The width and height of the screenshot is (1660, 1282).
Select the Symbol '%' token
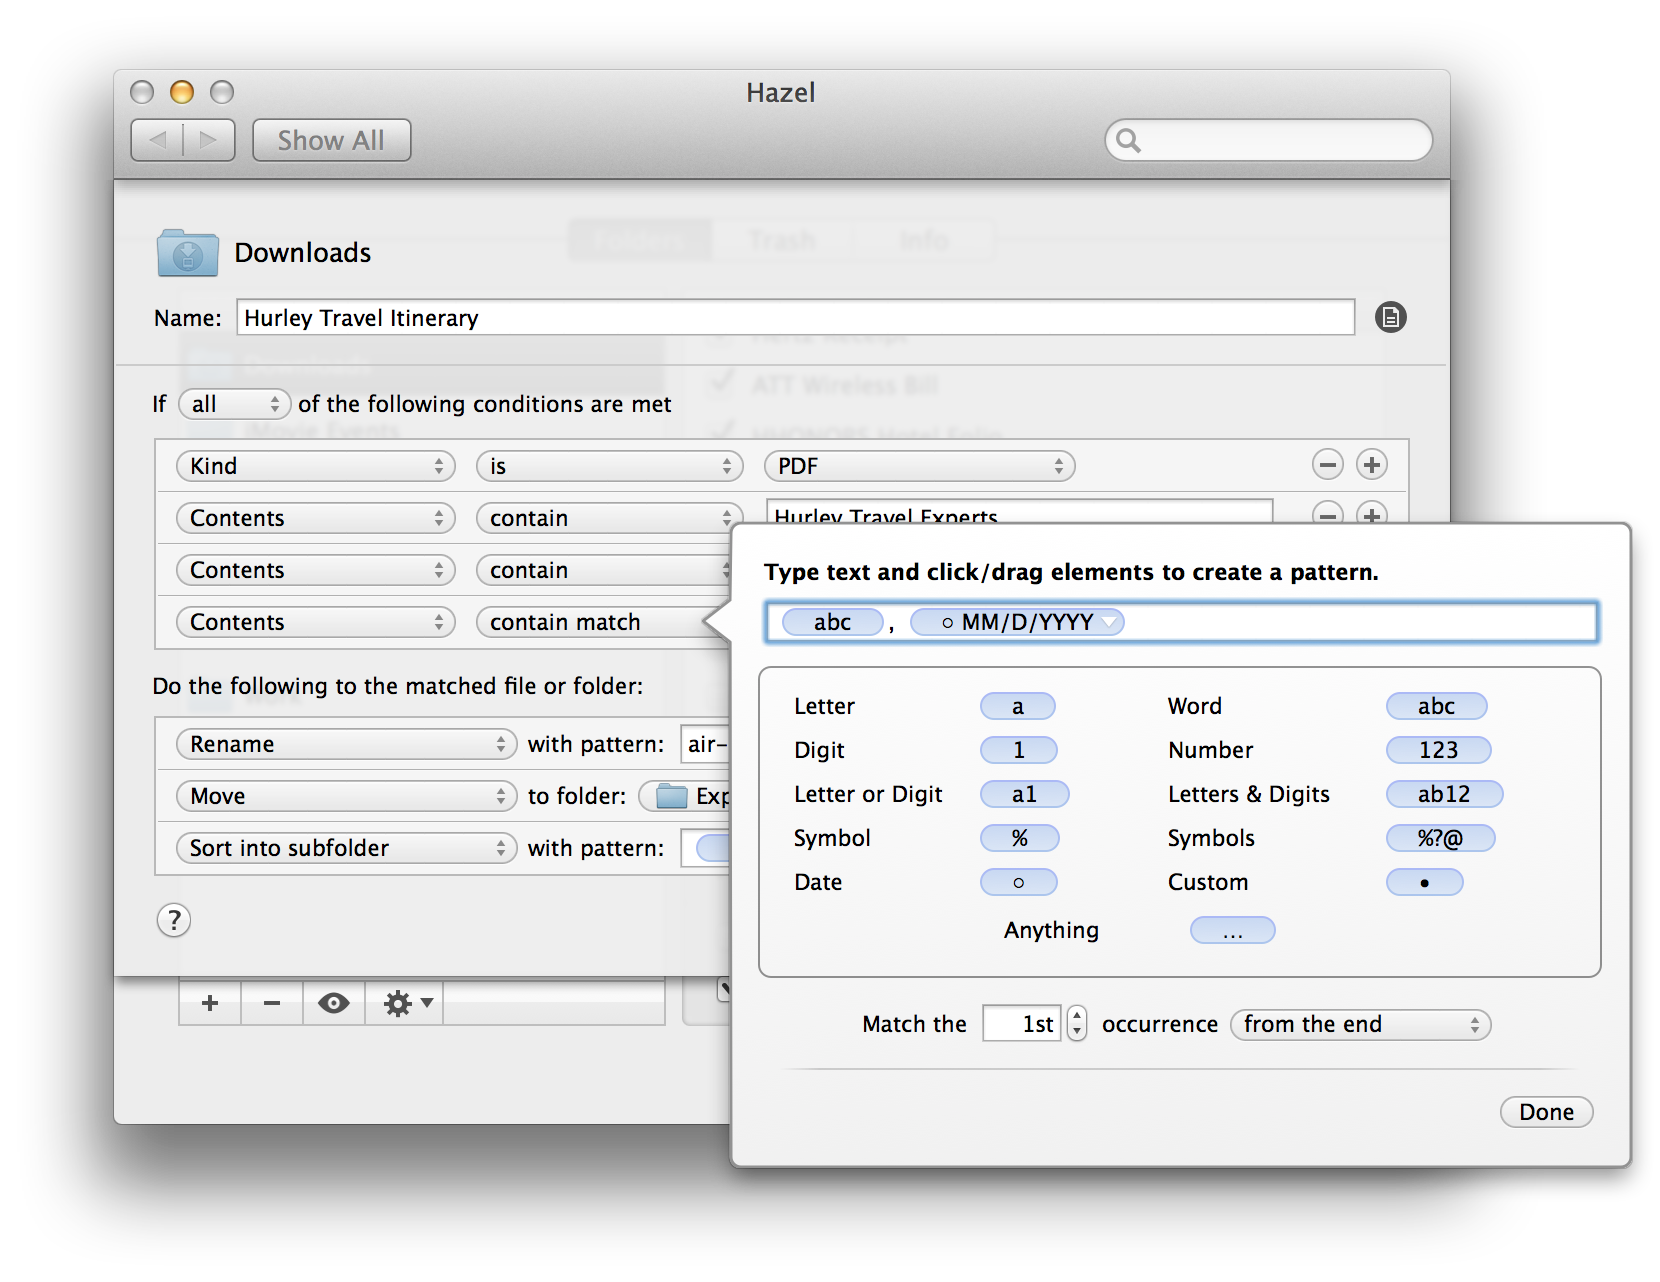[1020, 838]
